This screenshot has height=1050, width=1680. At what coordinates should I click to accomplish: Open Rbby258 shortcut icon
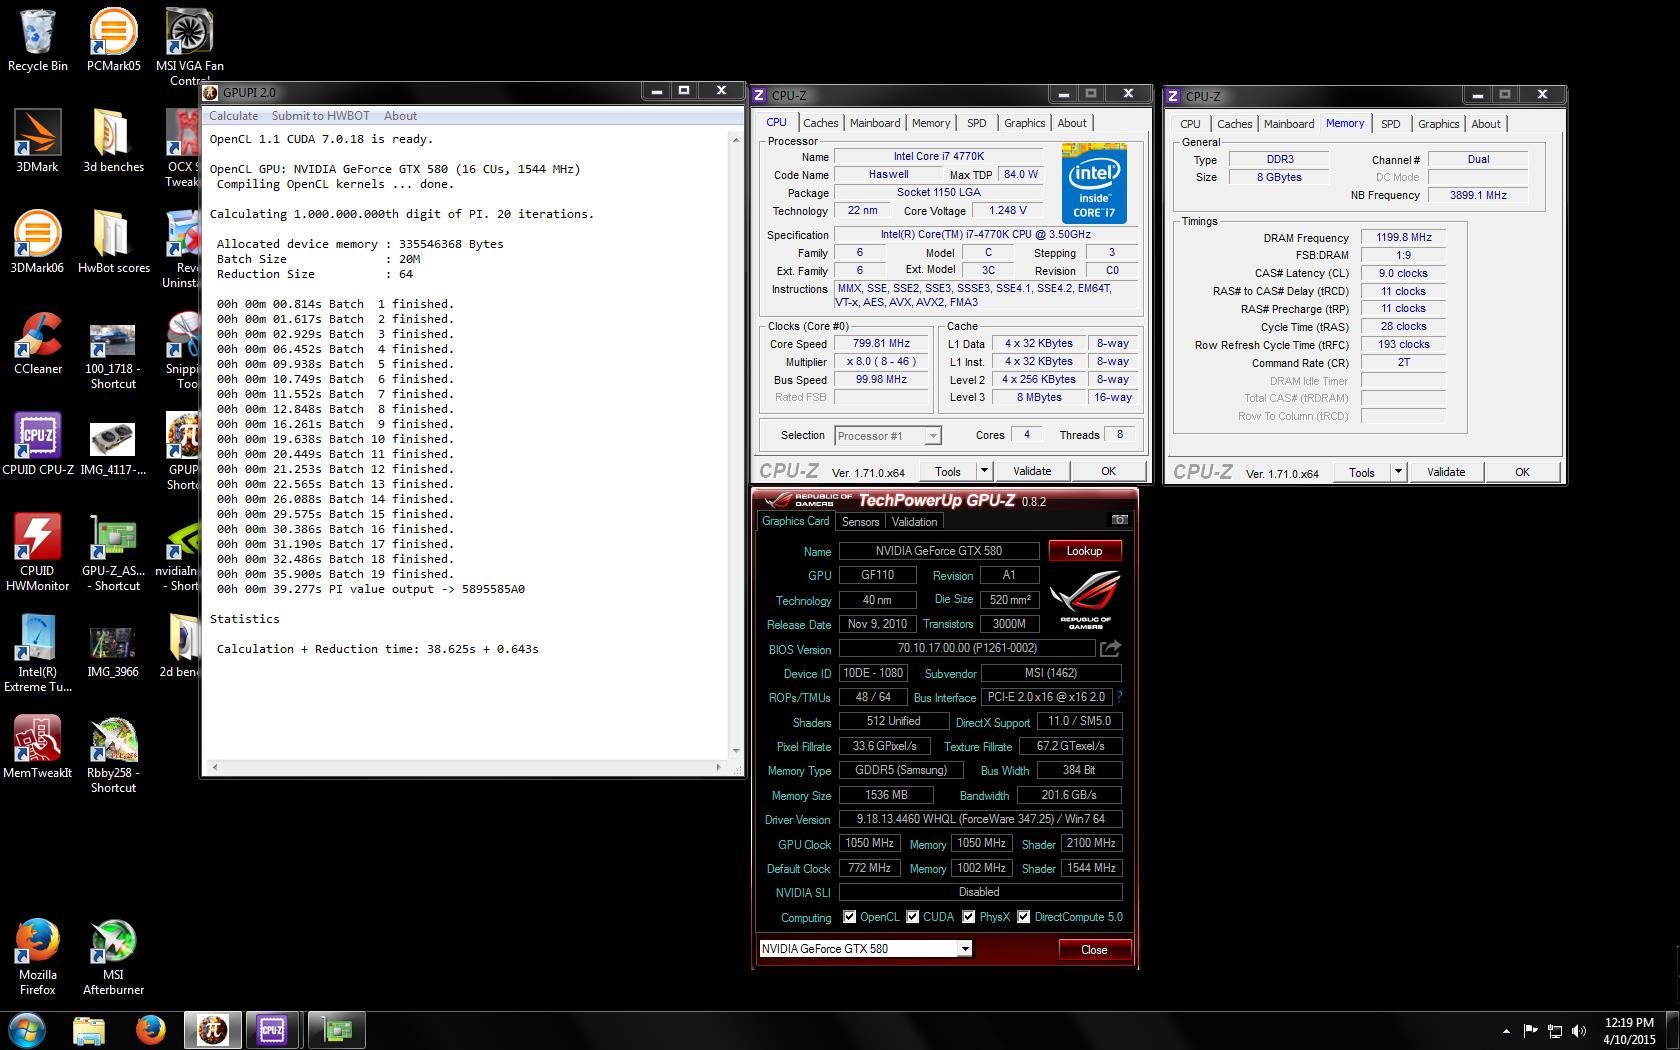pos(113,754)
